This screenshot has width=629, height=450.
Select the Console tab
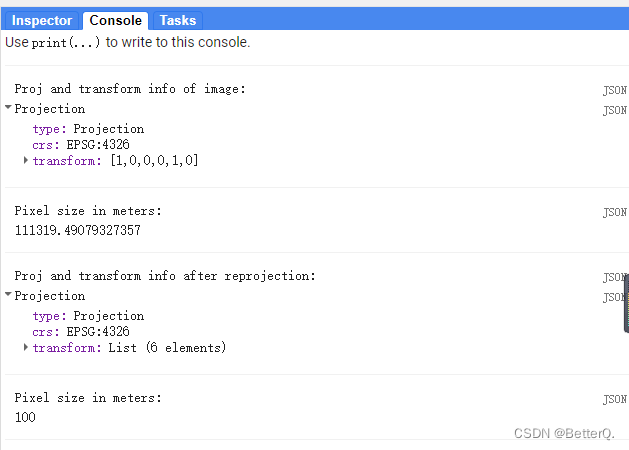click(x=116, y=20)
